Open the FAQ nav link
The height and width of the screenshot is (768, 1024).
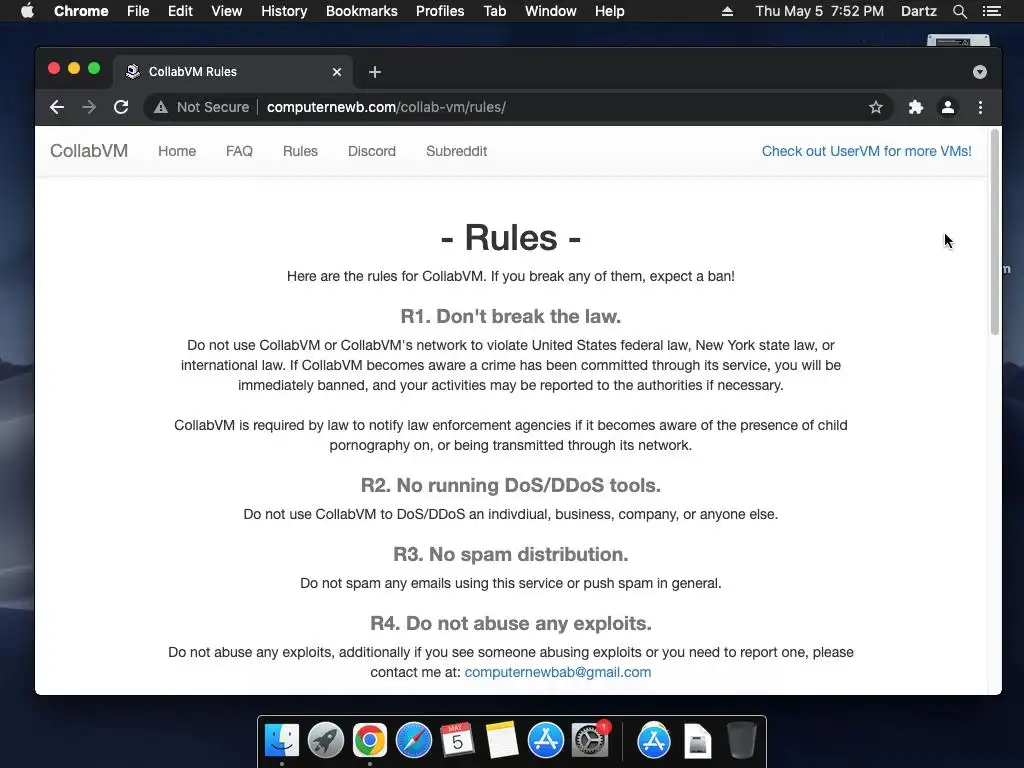tap(239, 151)
